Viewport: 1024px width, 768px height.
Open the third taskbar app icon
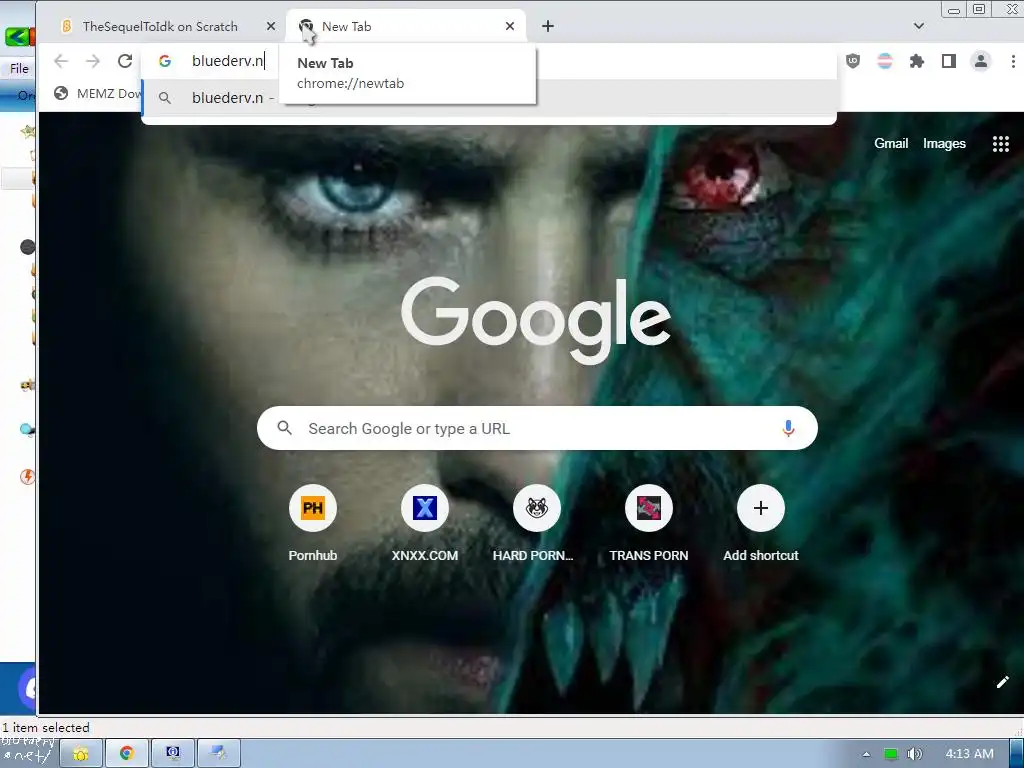[173, 753]
